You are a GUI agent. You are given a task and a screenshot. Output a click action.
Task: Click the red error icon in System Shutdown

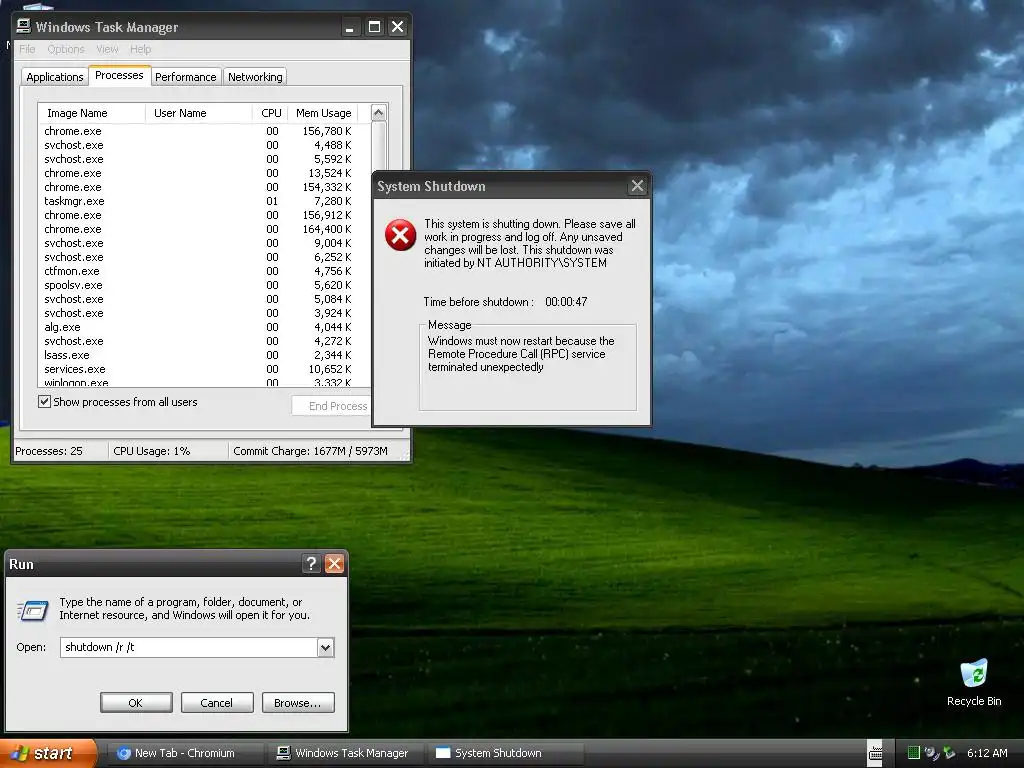pyautogui.click(x=400, y=235)
